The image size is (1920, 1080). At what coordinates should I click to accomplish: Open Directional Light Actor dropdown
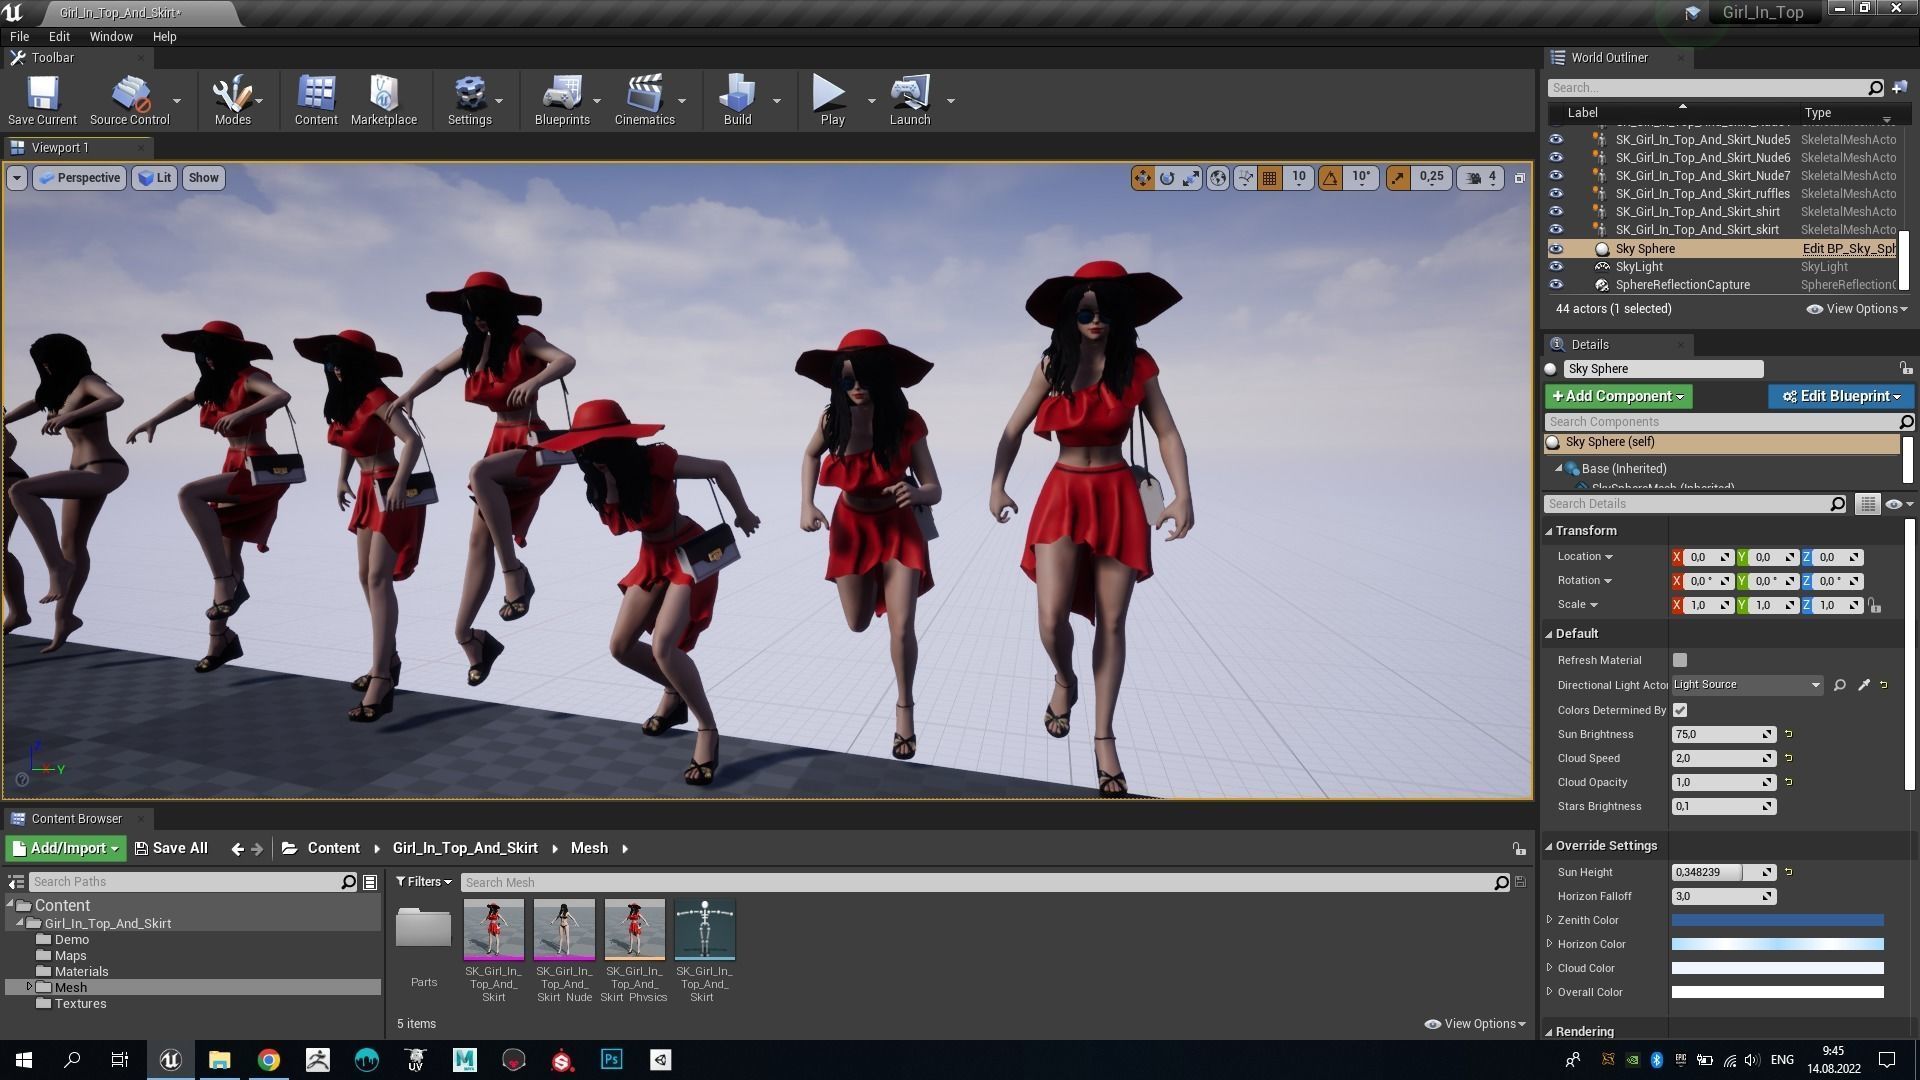tap(1746, 685)
